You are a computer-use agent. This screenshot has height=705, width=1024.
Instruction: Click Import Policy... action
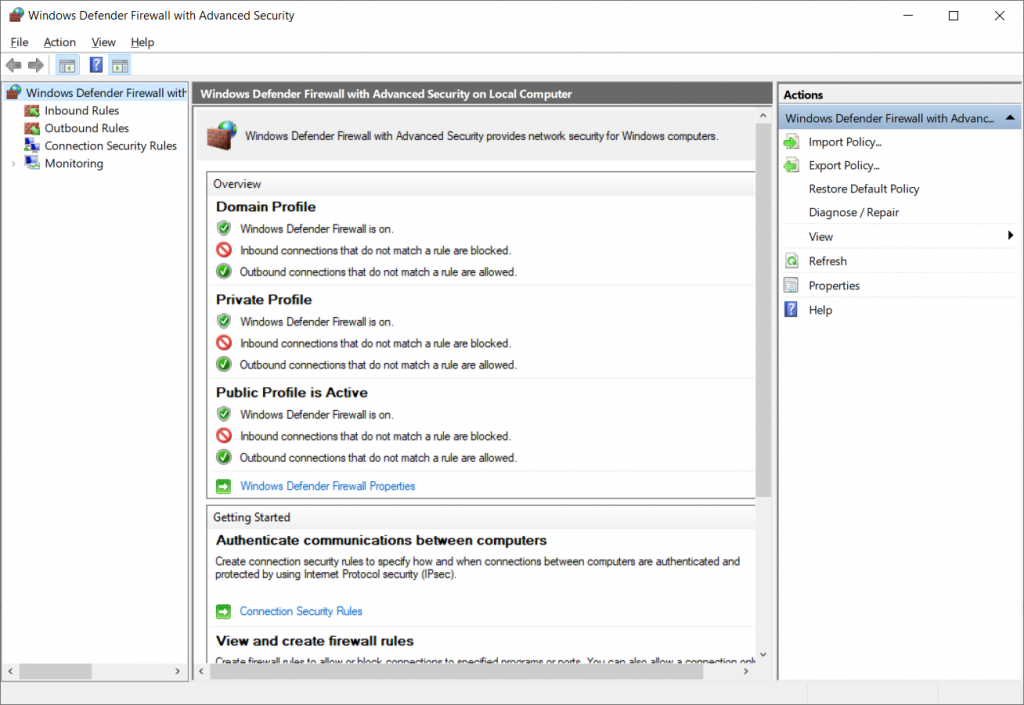click(x=845, y=142)
